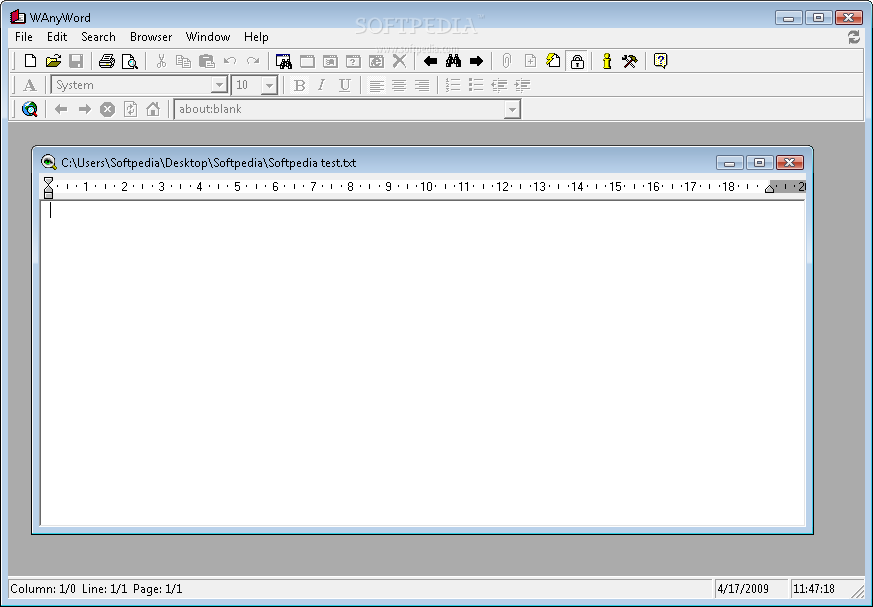Click the window search icon with binoculars
The width and height of the screenshot is (873, 607).
(283, 61)
